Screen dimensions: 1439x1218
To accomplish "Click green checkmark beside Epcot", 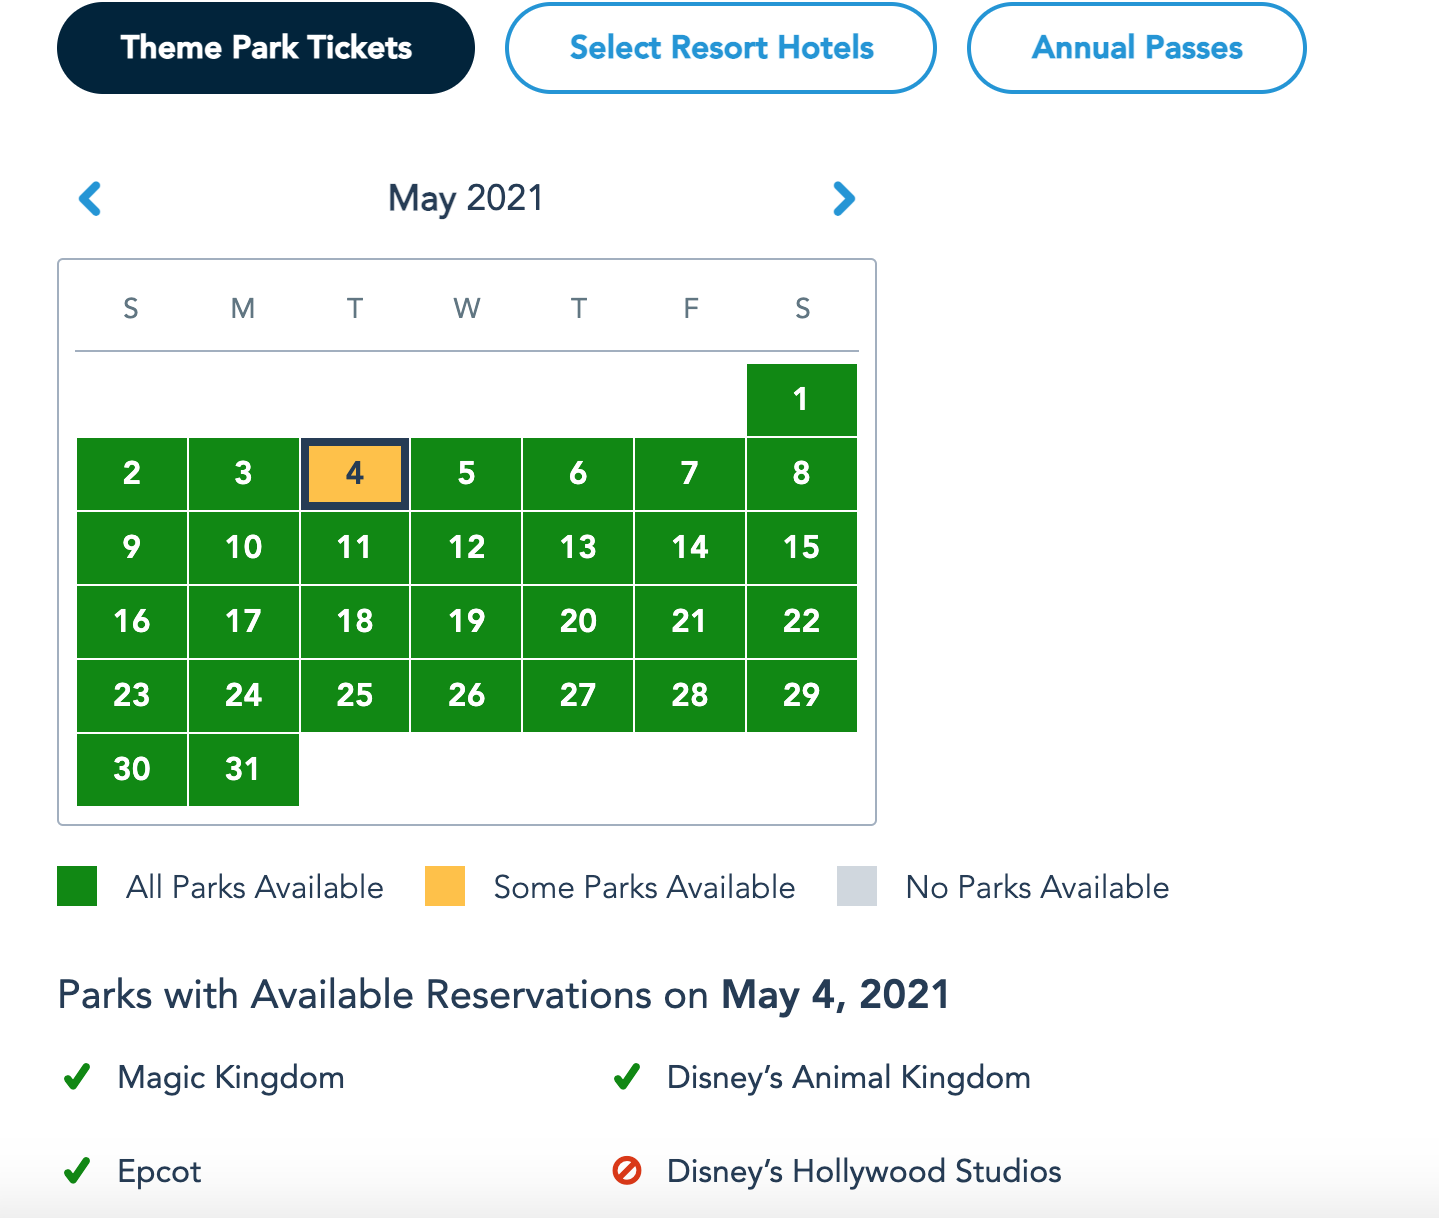I will click(x=77, y=1171).
